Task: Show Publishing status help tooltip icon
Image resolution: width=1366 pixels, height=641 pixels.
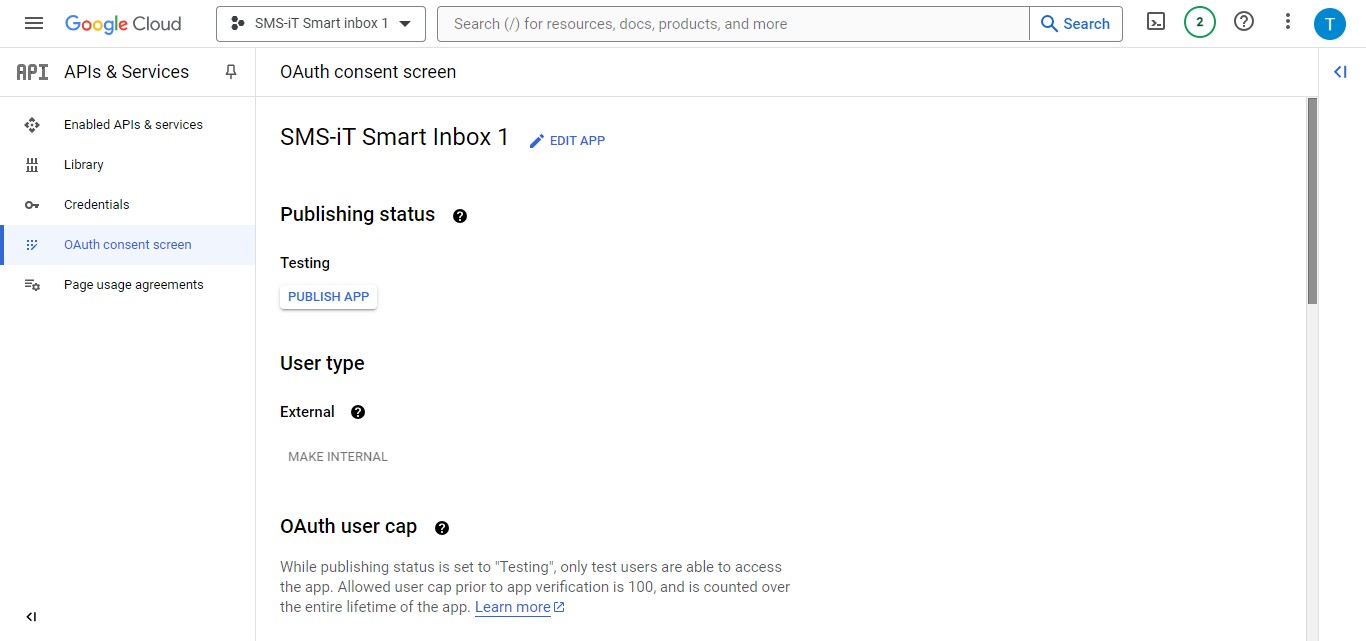Action: 460,216
